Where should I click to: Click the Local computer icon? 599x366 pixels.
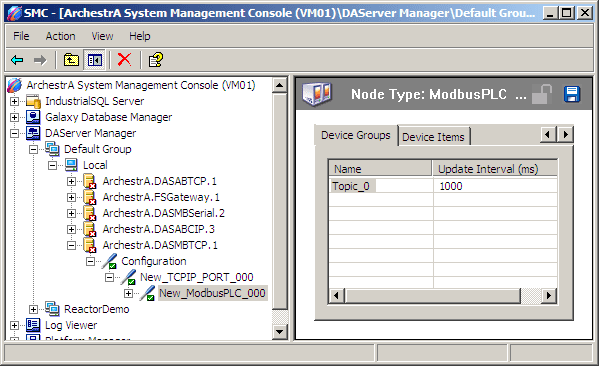[71, 165]
